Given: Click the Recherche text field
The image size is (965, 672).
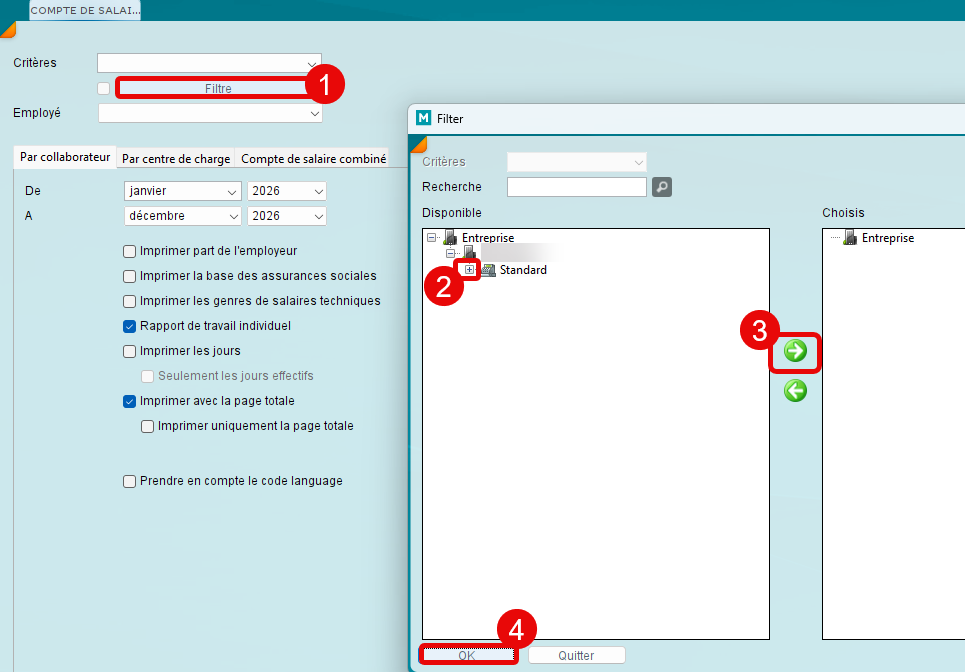Looking at the screenshot, I should pyautogui.click(x=576, y=187).
